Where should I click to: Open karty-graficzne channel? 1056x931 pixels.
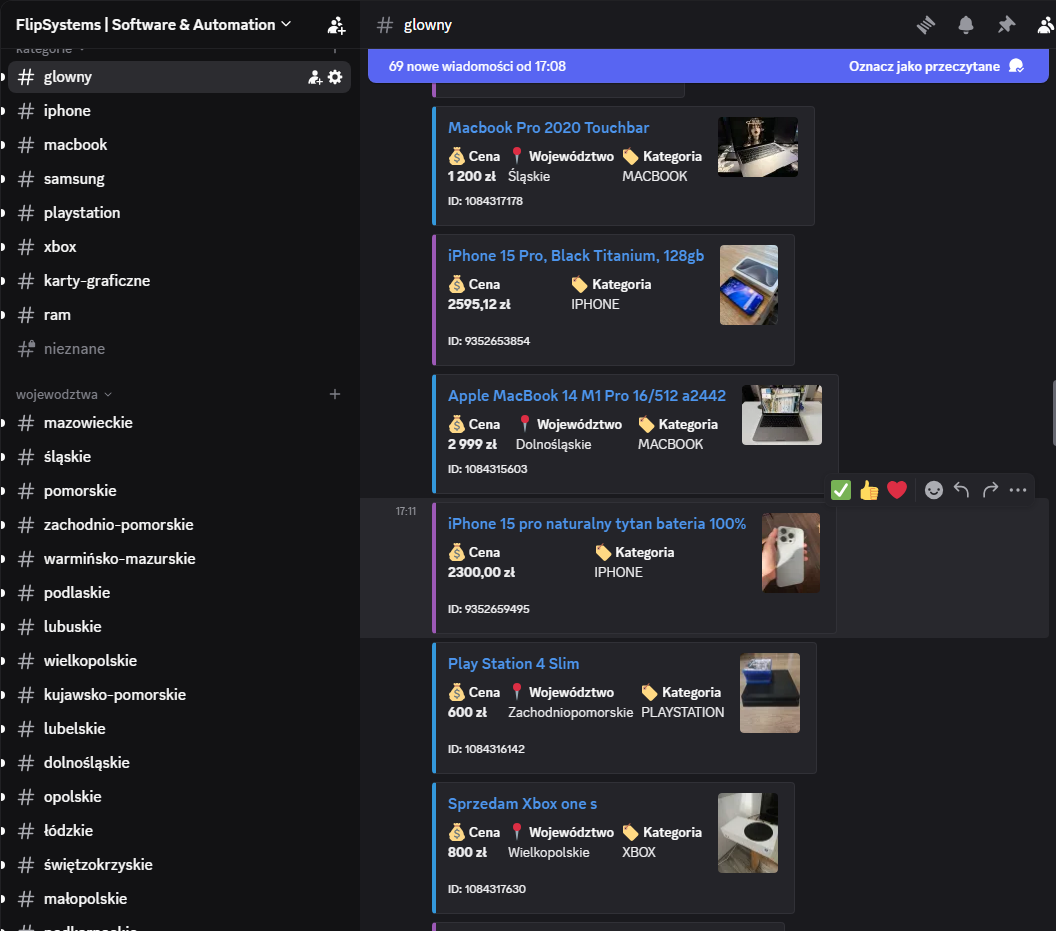(x=179, y=281)
